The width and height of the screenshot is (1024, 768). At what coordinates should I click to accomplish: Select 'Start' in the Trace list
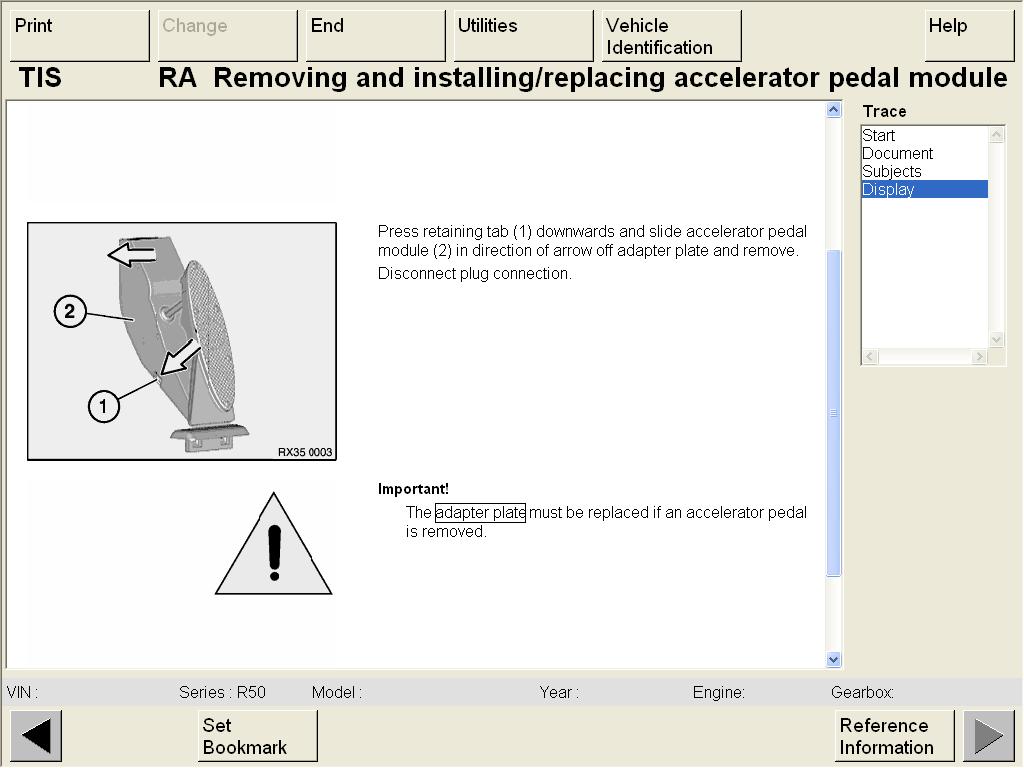879,136
